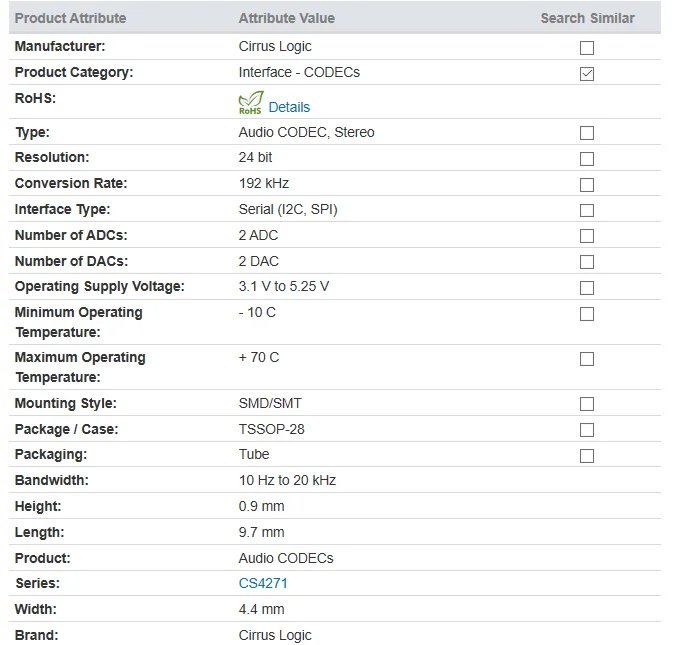Tick the Type Audio CODEC checkbox
This screenshot has height=645, width=674.
(587, 133)
